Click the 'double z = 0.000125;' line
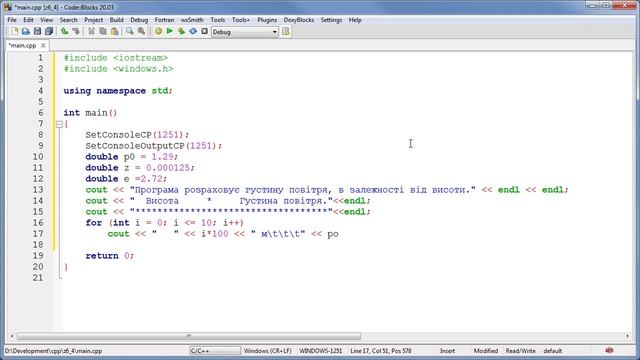The height and width of the screenshot is (360, 640). (140, 168)
